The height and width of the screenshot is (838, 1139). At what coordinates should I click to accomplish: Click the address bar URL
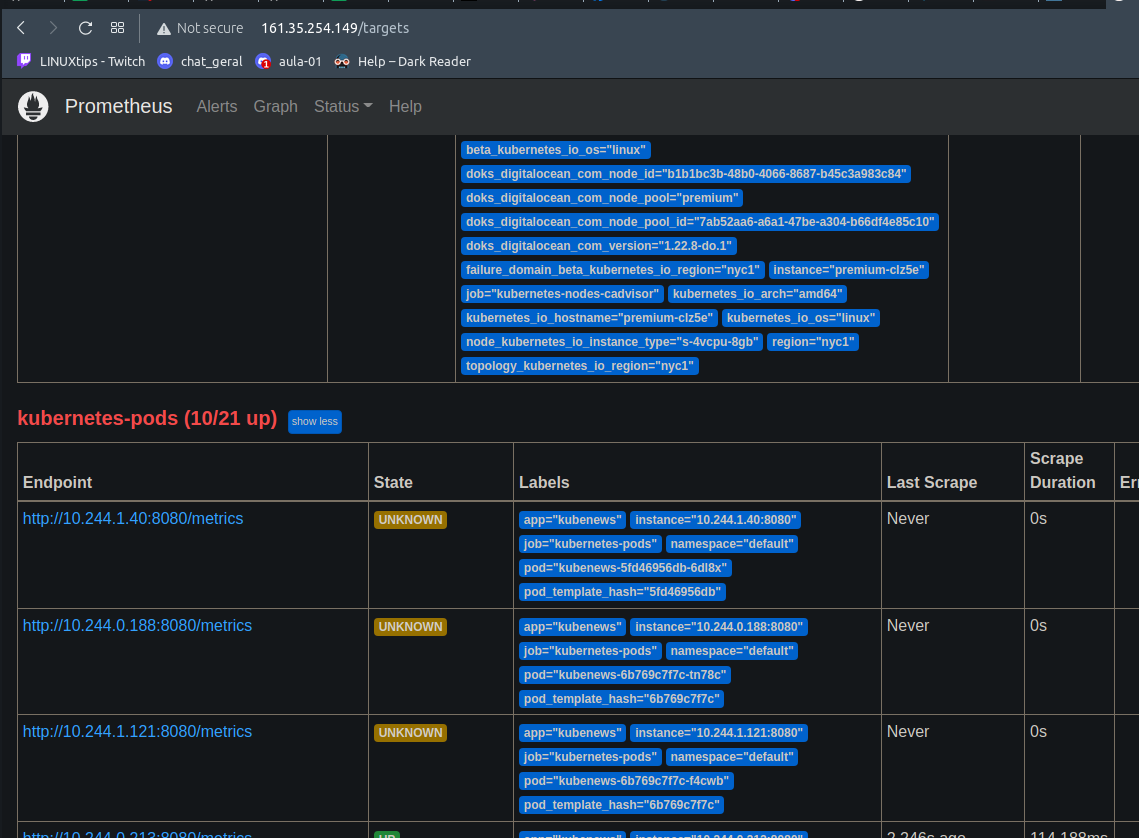335,28
